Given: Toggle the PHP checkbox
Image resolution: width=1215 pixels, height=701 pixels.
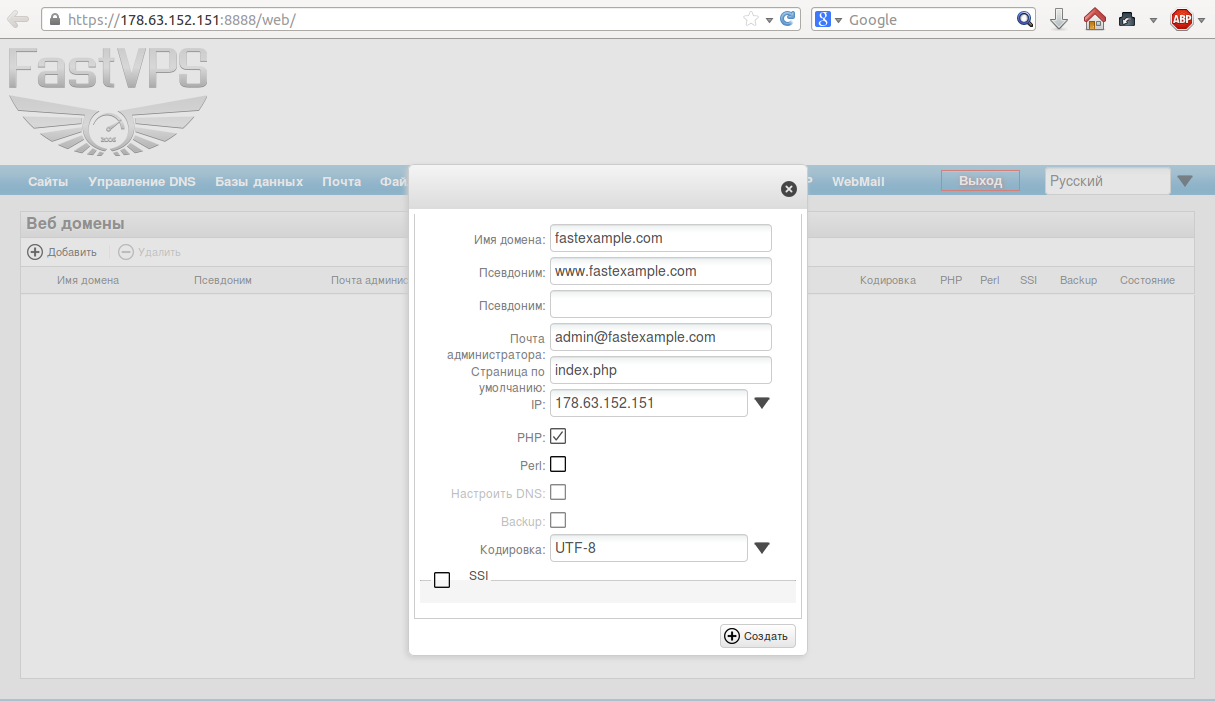Looking at the screenshot, I should click(558, 436).
